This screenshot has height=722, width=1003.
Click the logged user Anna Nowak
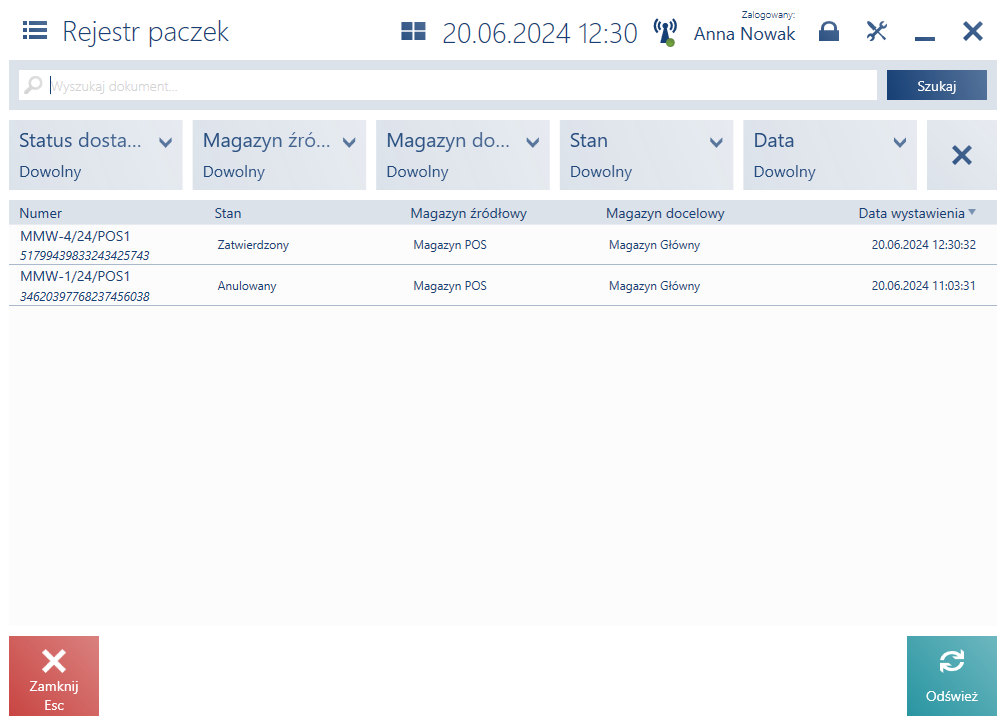pos(745,34)
